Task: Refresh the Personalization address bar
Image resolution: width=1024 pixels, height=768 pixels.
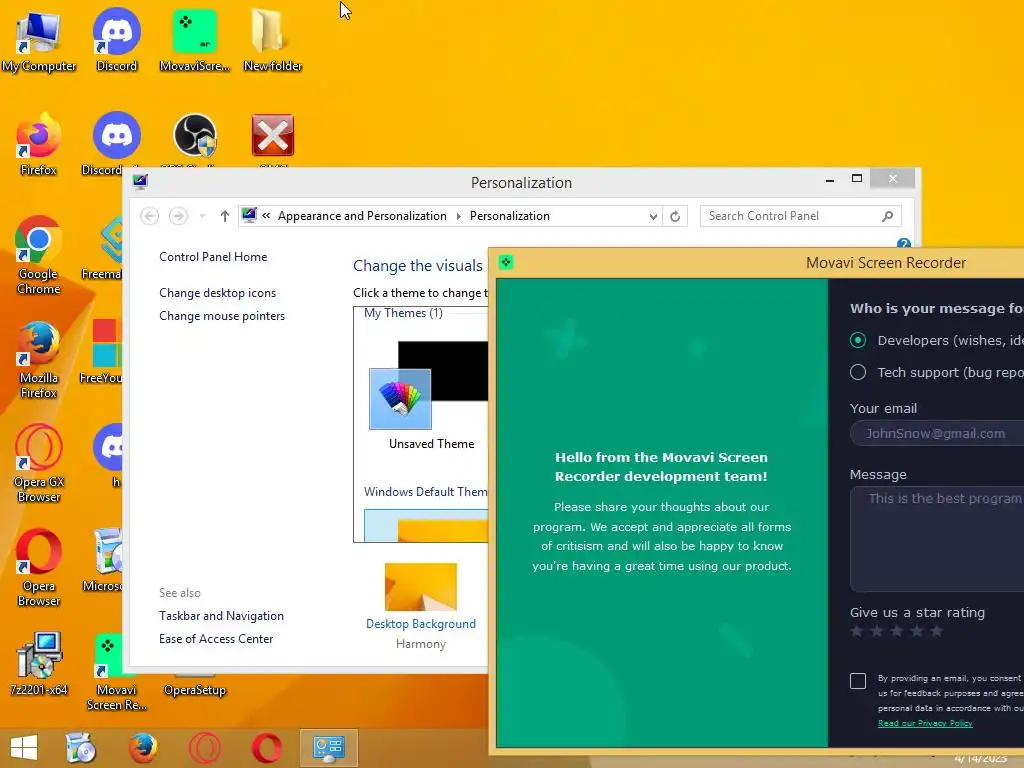Action: pyautogui.click(x=675, y=216)
